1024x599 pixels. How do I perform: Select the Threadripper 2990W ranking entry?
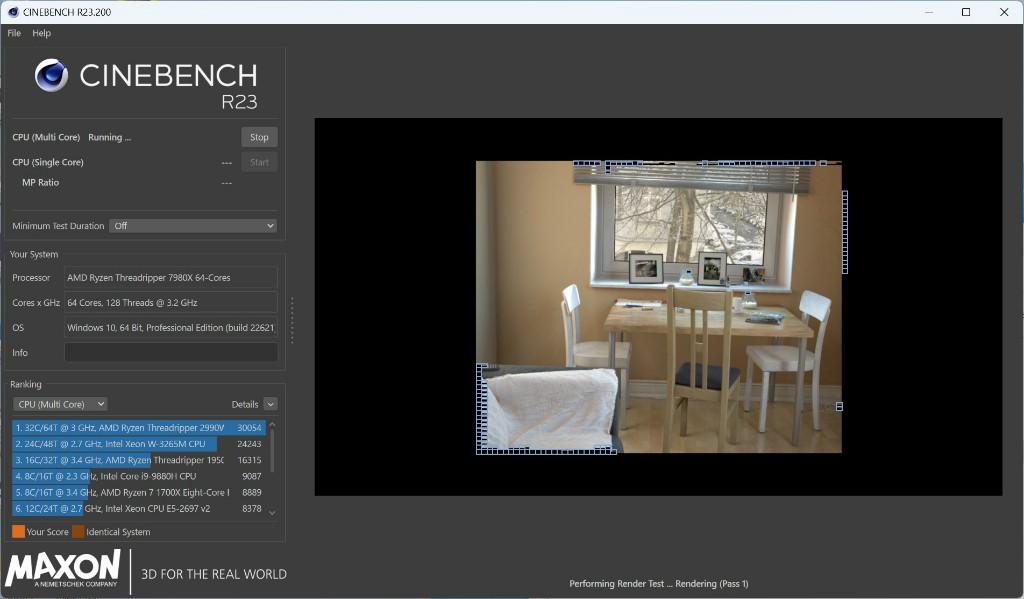[x=130, y=428]
